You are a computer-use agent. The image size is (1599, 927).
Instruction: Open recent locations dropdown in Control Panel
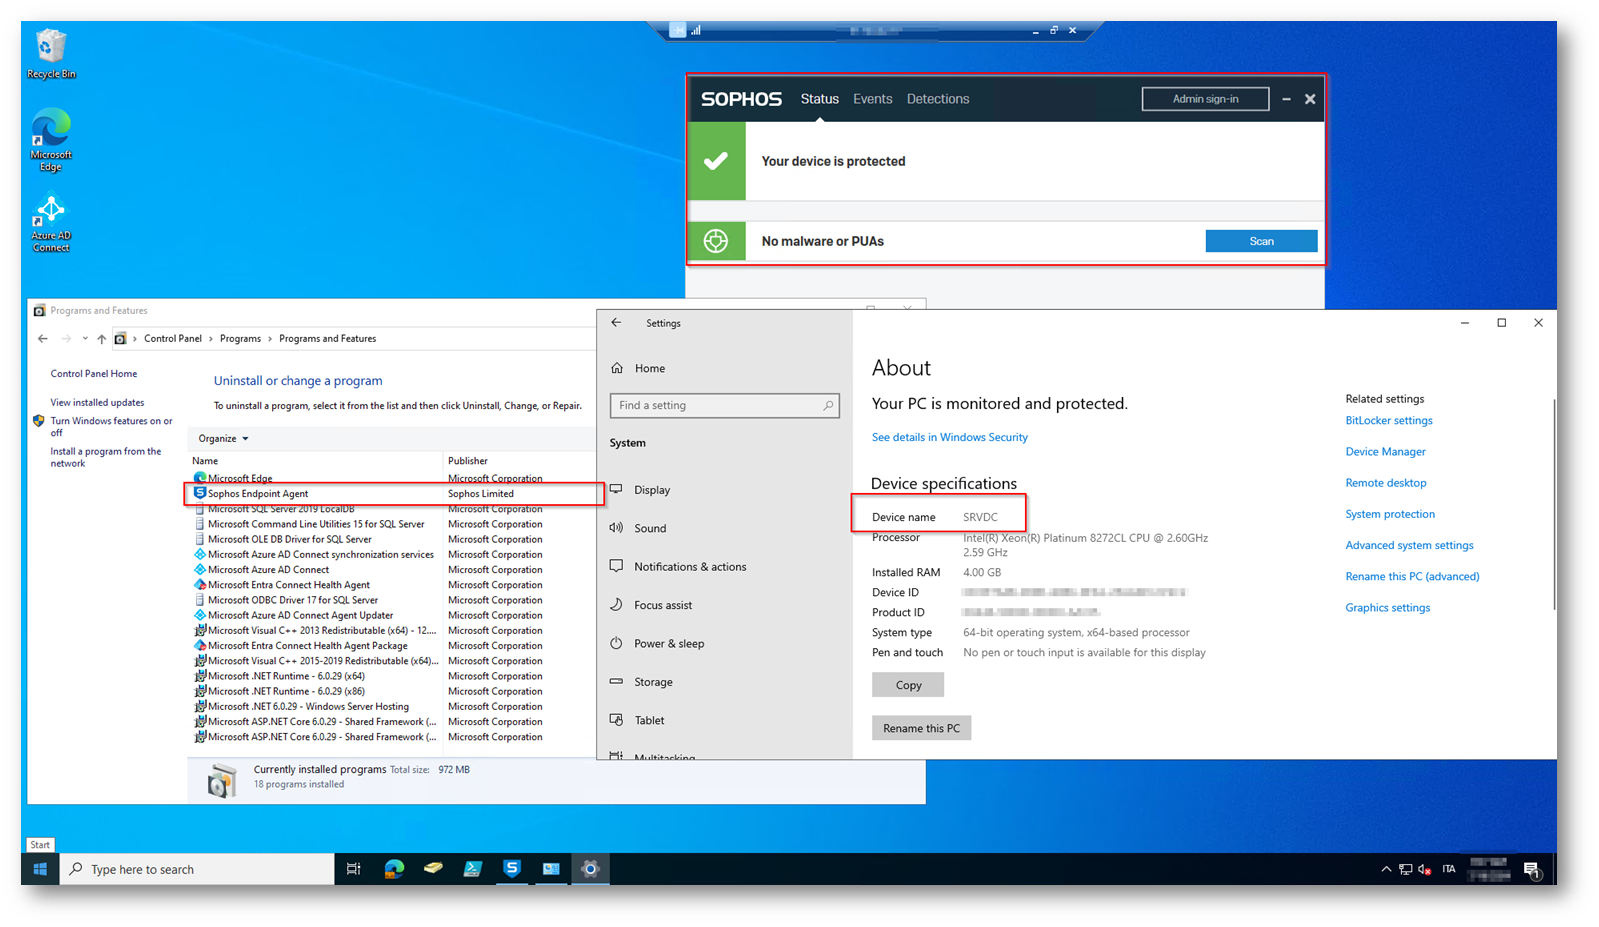[85, 339]
